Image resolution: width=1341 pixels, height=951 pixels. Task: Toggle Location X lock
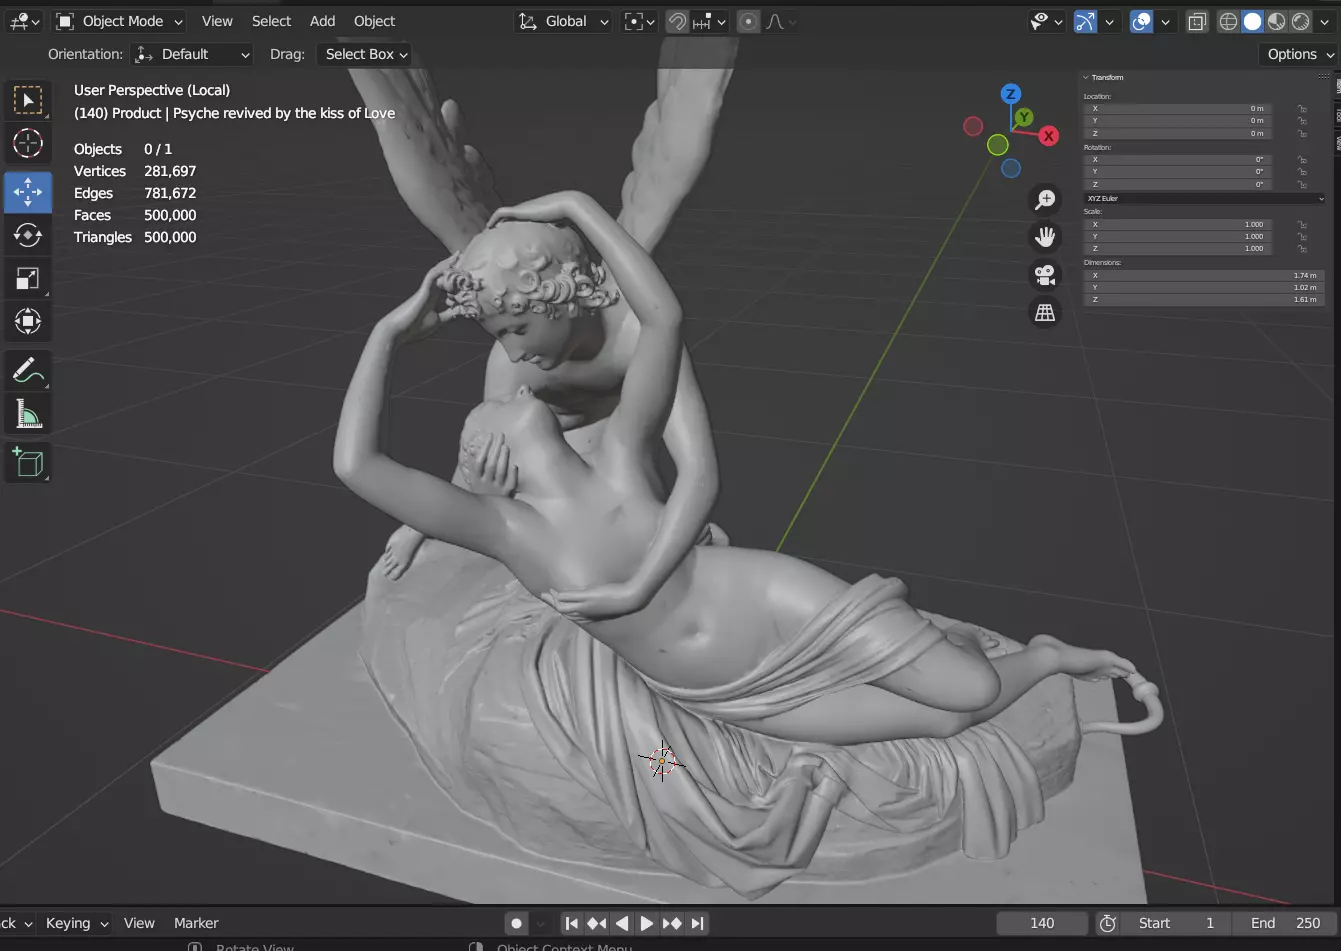(x=1302, y=108)
